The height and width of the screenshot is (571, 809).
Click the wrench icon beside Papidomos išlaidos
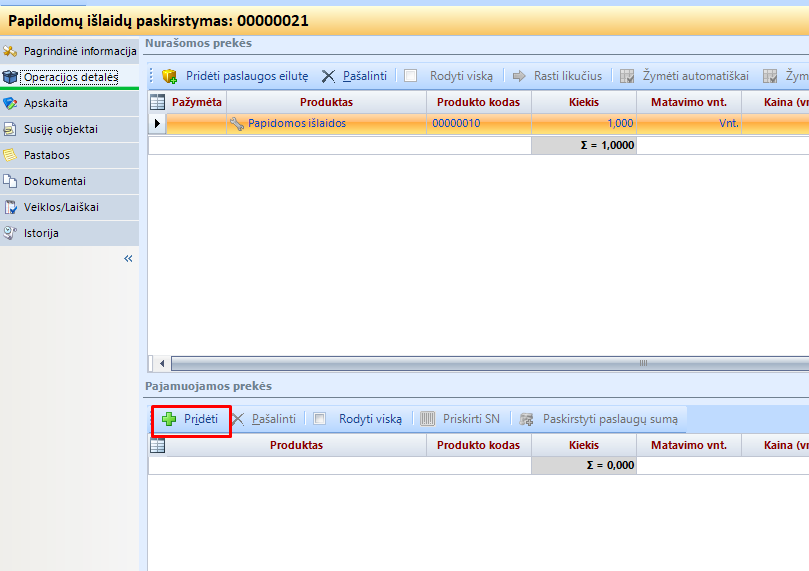pyautogui.click(x=236, y=124)
